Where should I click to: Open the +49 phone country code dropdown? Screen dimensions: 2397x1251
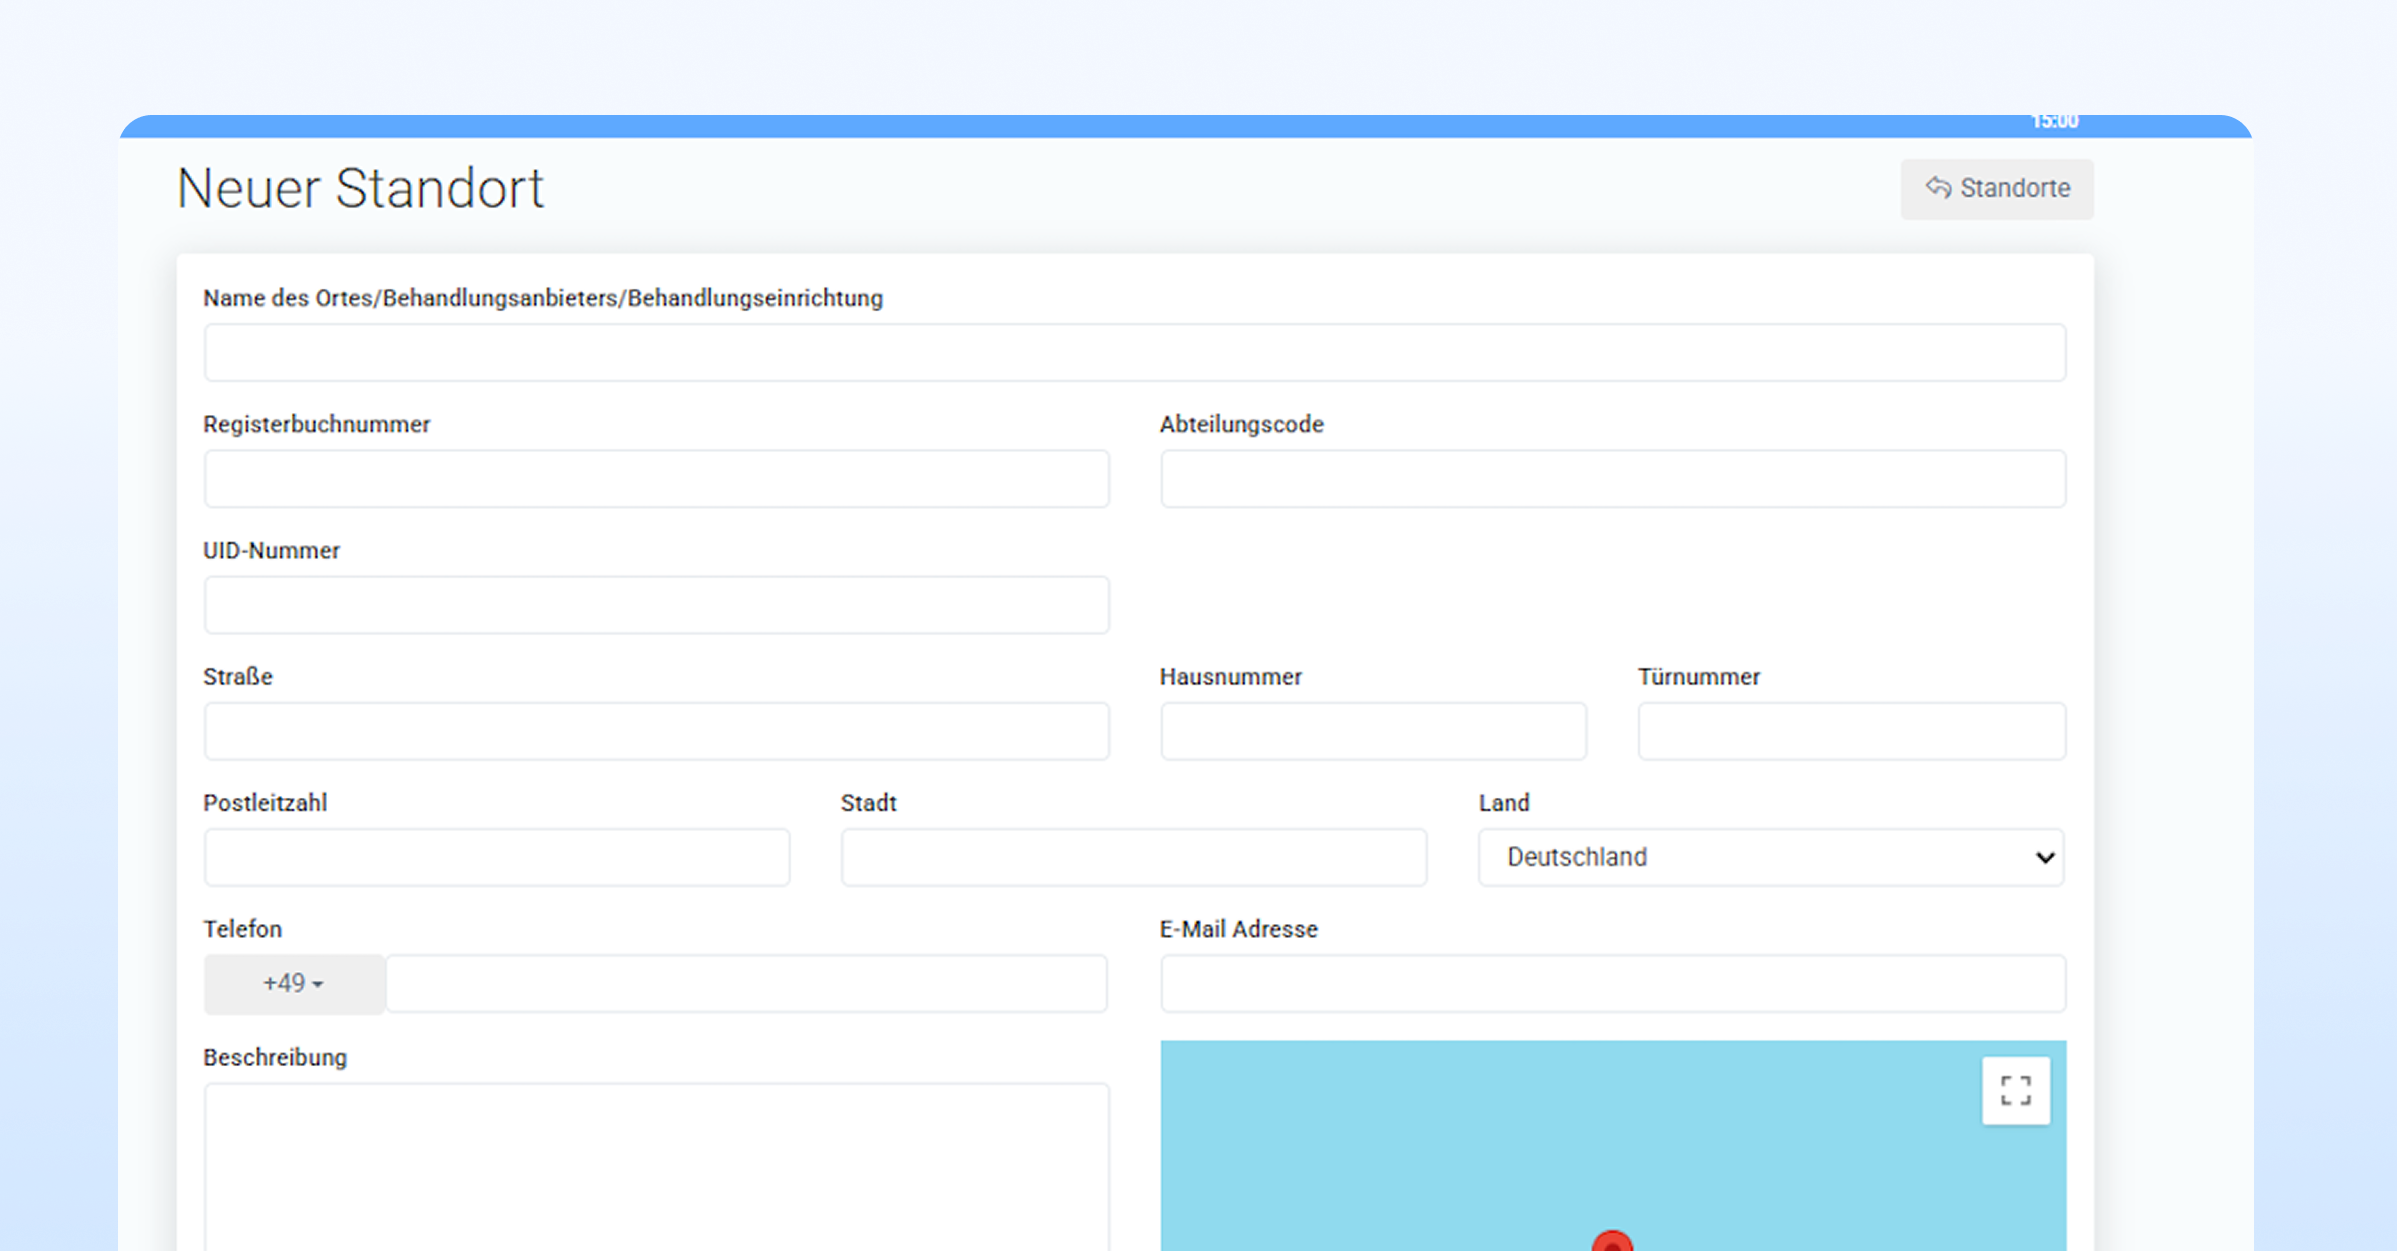(294, 984)
